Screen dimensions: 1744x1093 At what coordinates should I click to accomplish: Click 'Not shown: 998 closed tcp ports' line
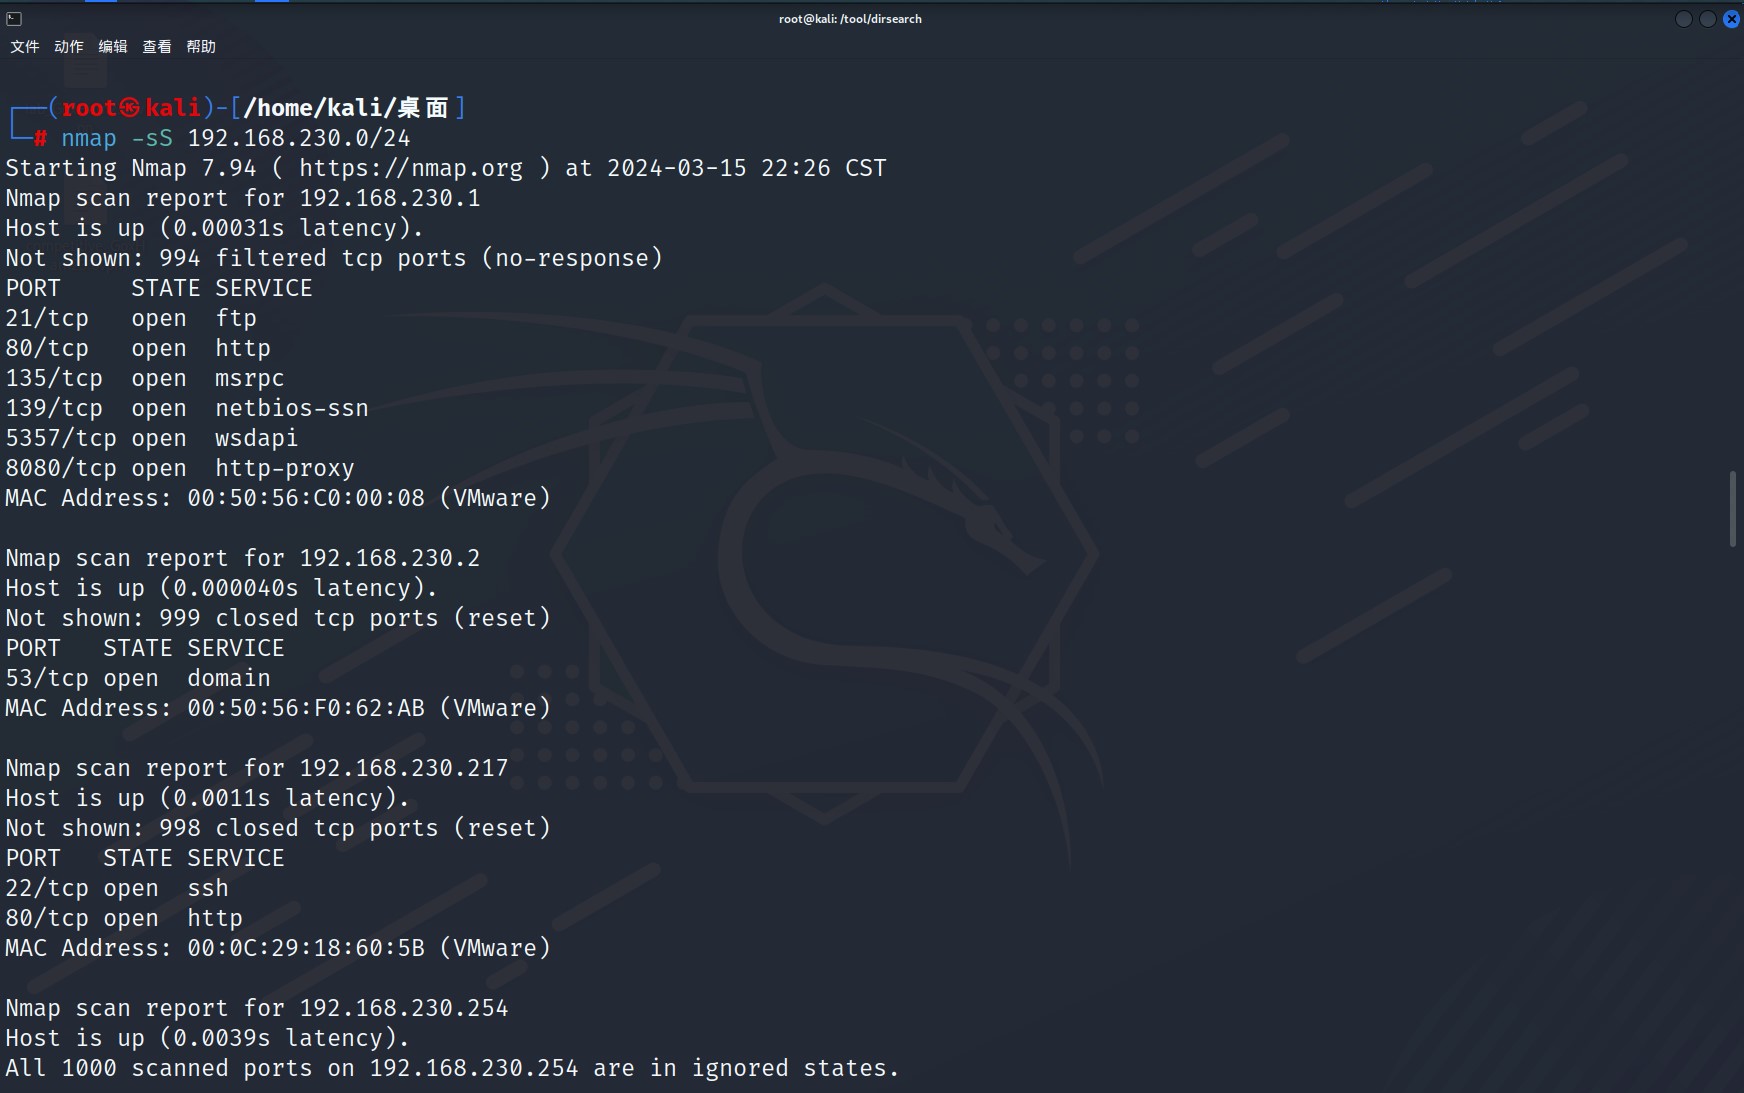(x=278, y=828)
